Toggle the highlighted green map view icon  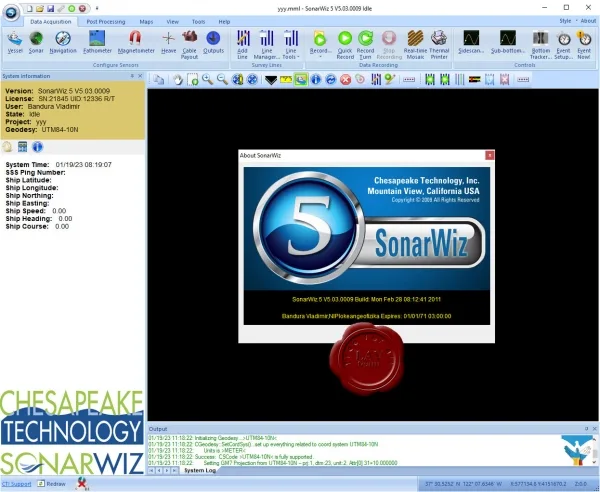click(x=301, y=80)
